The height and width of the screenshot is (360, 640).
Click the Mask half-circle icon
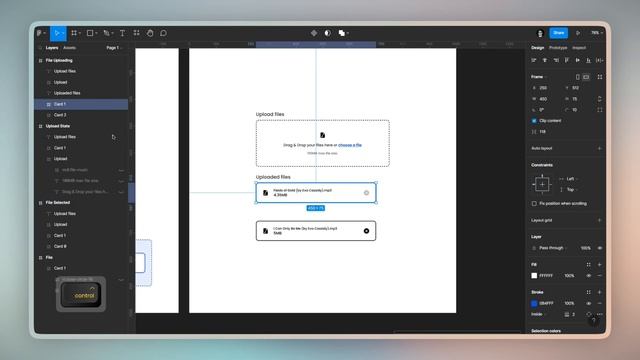[328, 33]
